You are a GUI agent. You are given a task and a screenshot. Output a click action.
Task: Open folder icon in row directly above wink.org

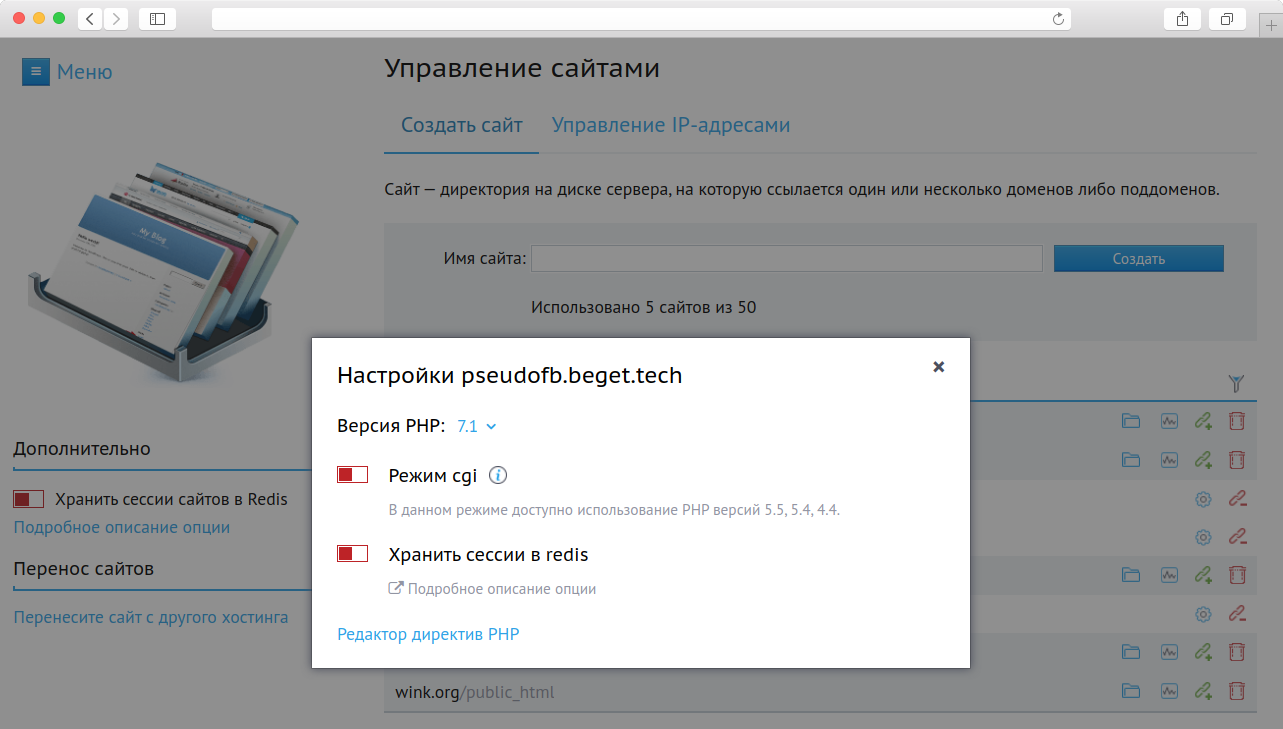pyautogui.click(x=1131, y=652)
